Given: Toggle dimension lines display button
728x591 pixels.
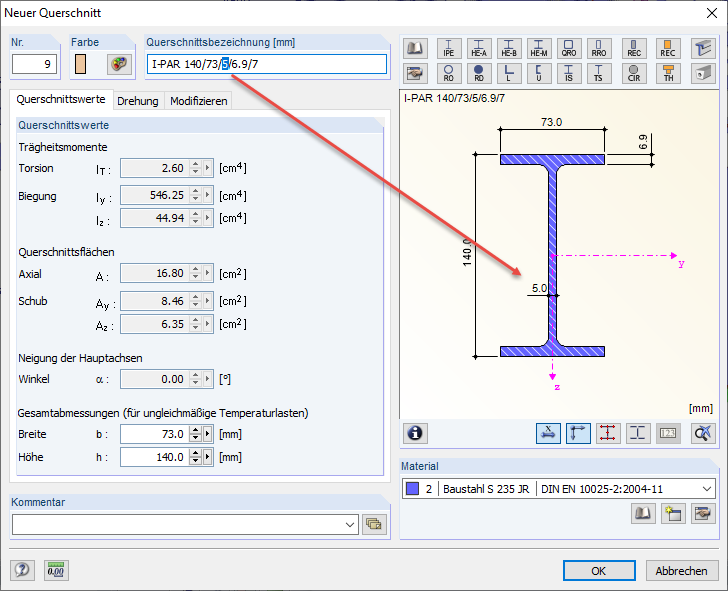Looking at the screenshot, I should click(578, 433).
